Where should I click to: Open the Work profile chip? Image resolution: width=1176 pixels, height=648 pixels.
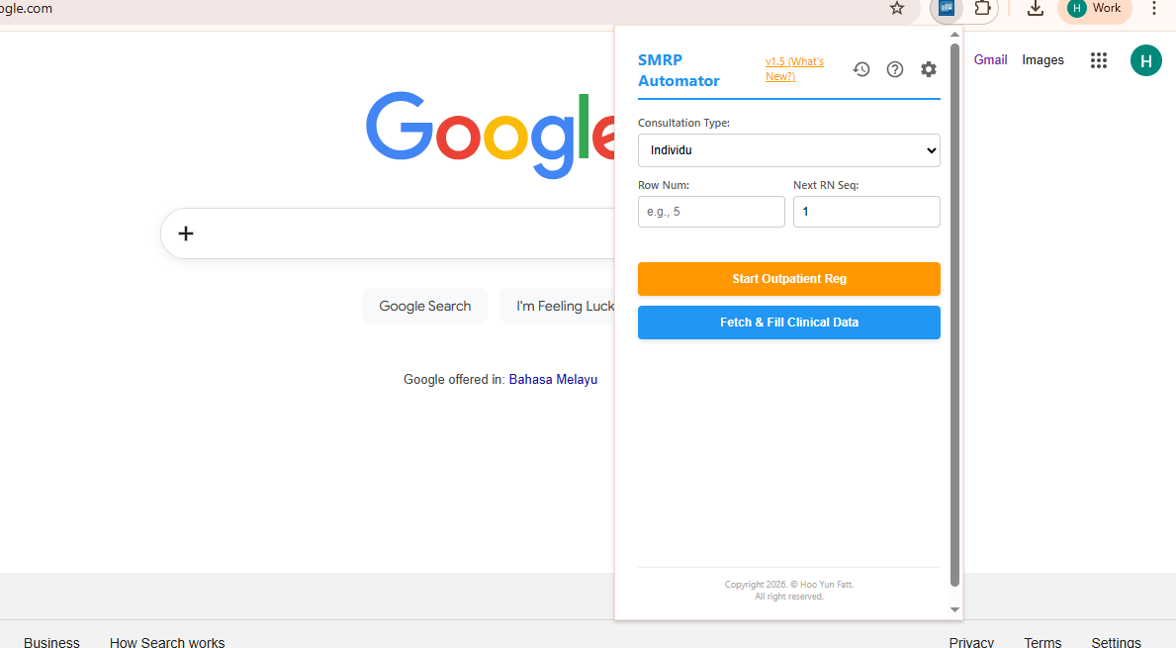point(1094,10)
